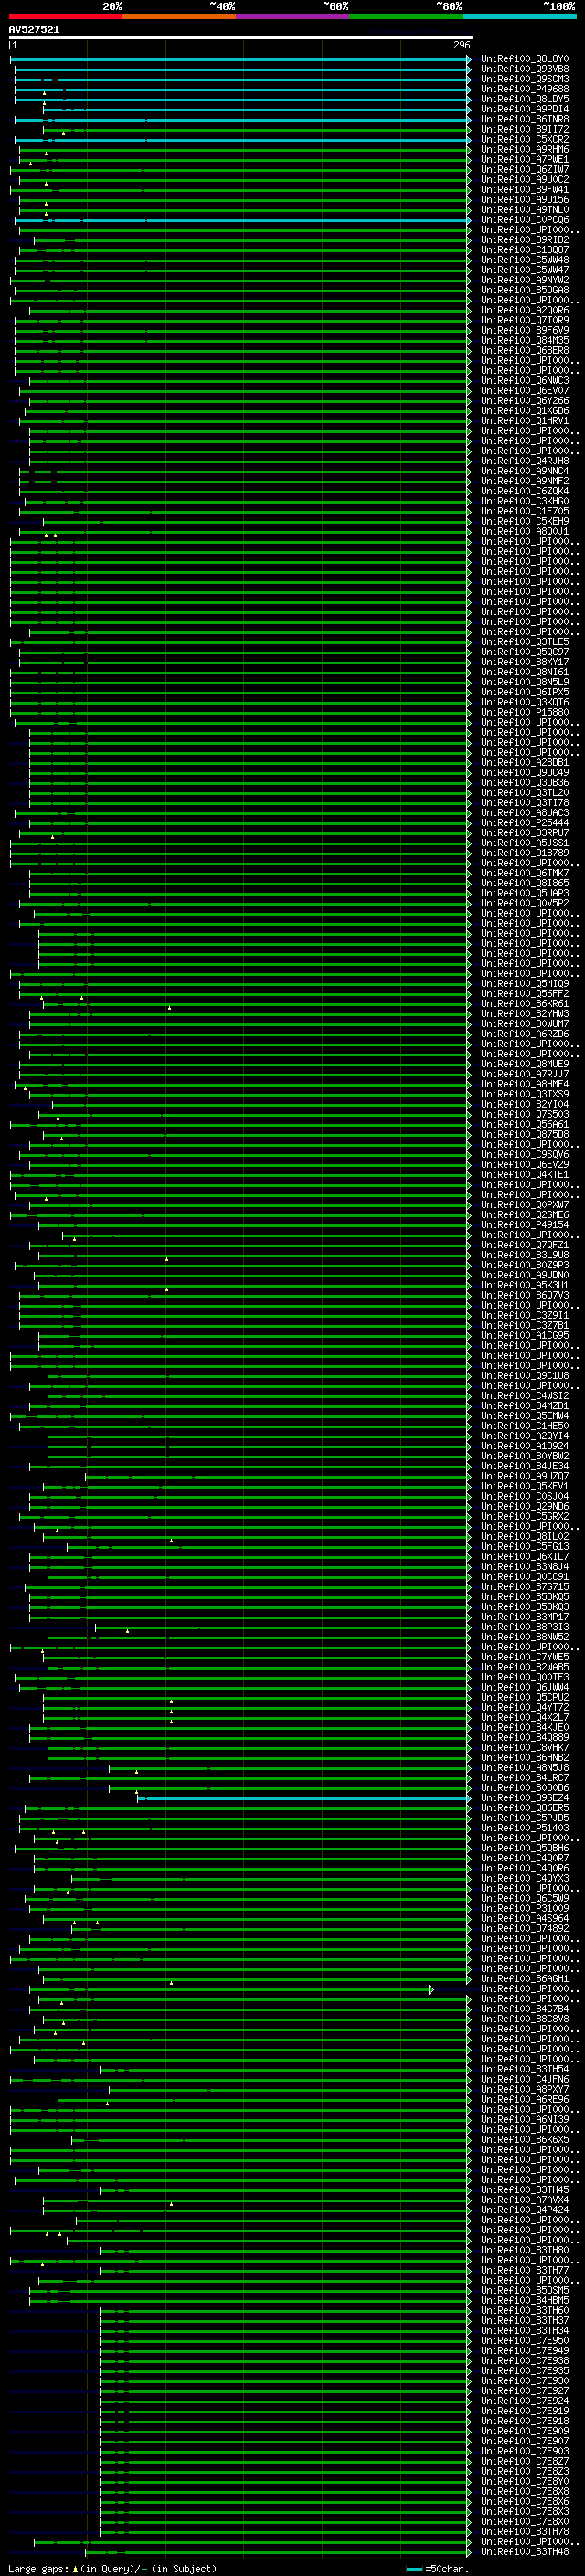585x2576 pixels.
Task: Click the UniRef100_Q6Y266 label
Action: click(524, 401)
